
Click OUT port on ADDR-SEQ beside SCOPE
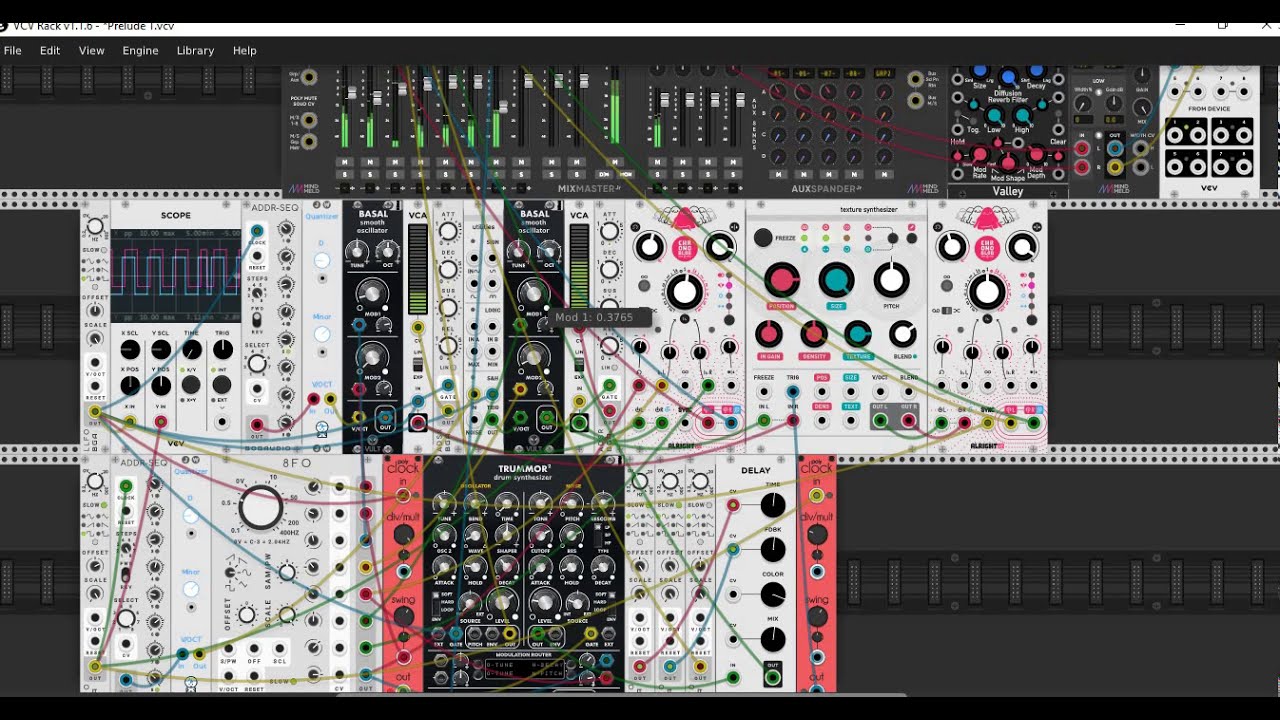pos(257,424)
